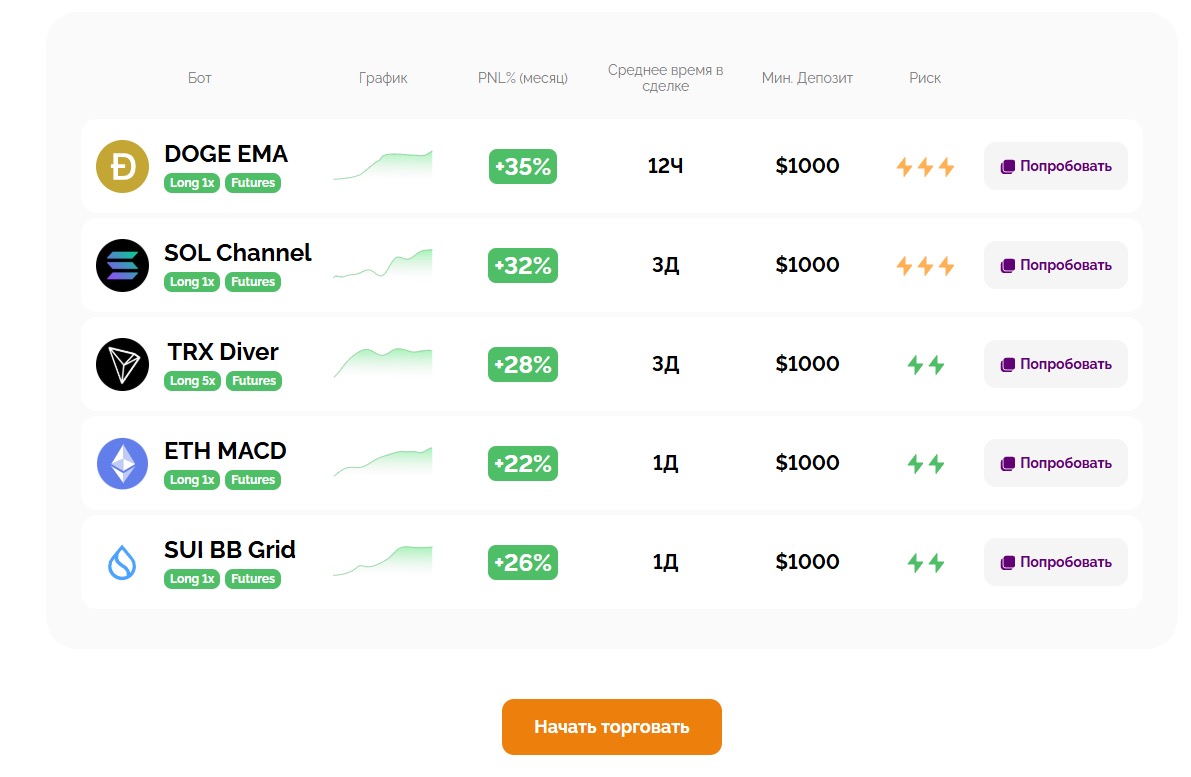This screenshot has width=1191, height=777.
Task: Try the SUI BB Grid bot
Action: (x=1055, y=563)
